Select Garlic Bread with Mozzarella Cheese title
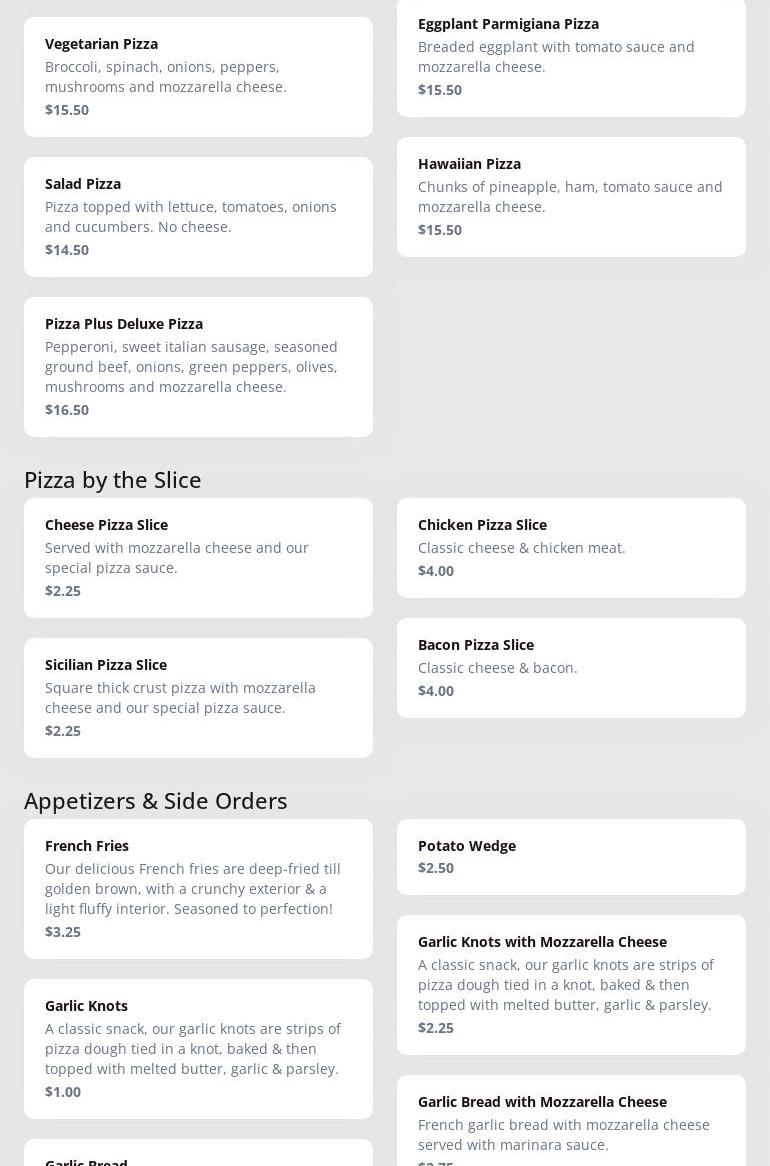Image resolution: width=770 pixels, height=1166 pixels. [542, 1102]
